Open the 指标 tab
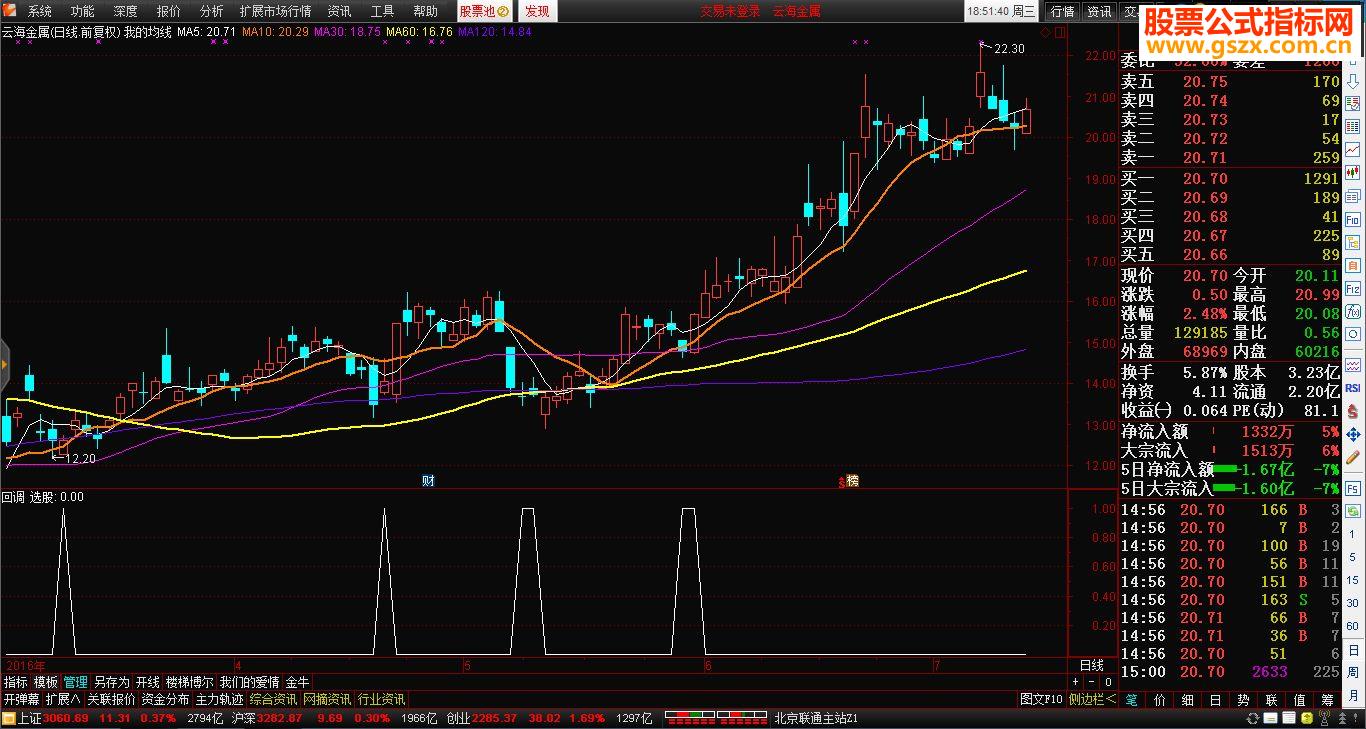Viewport: 1366px width, 729px height. (x=15, y=682)
